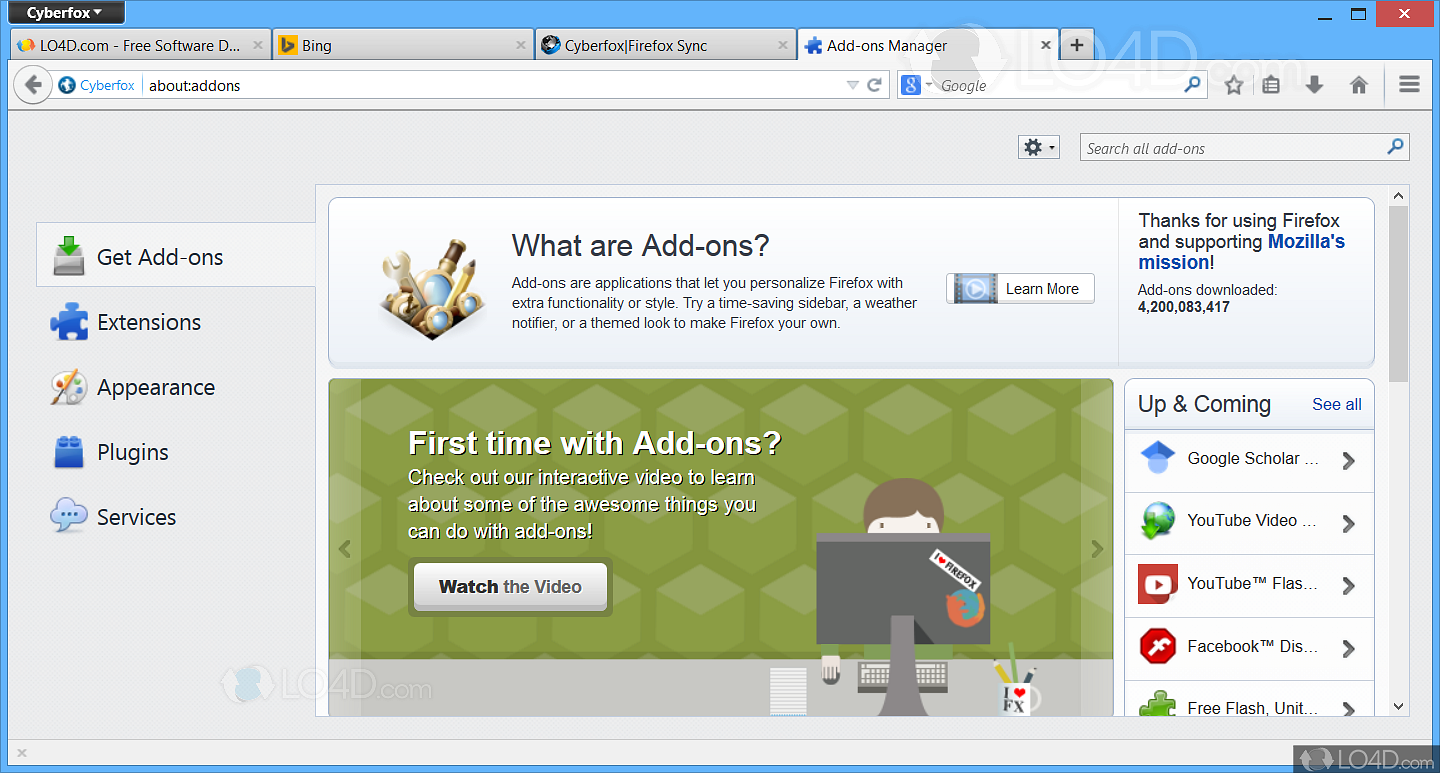Image resolution: width=1440 pixels, height=773 pixels.
Task: Switch to the Cyberfox|Firefox Sync tab
Action: (x=665, y=45)
